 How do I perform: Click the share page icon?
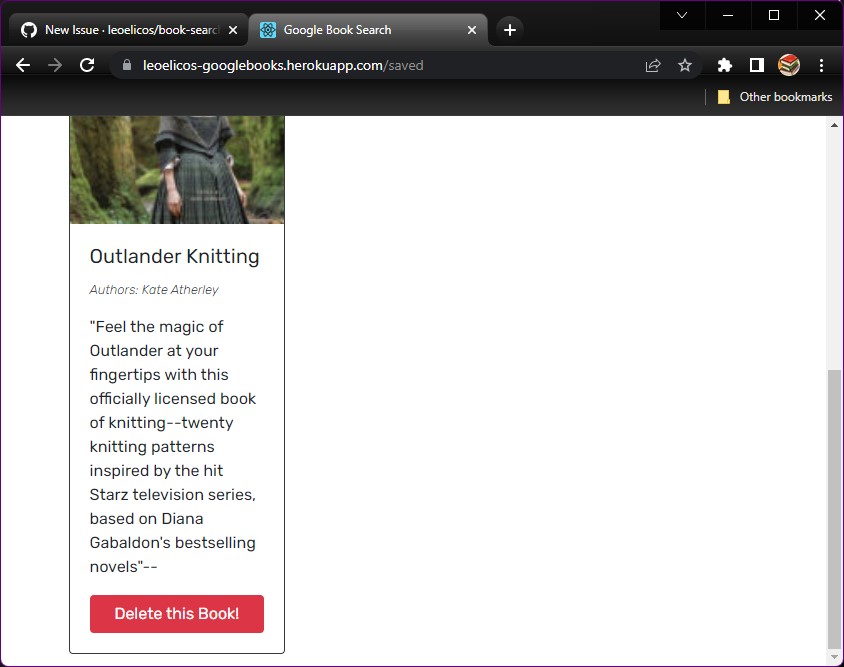point(653,65)
